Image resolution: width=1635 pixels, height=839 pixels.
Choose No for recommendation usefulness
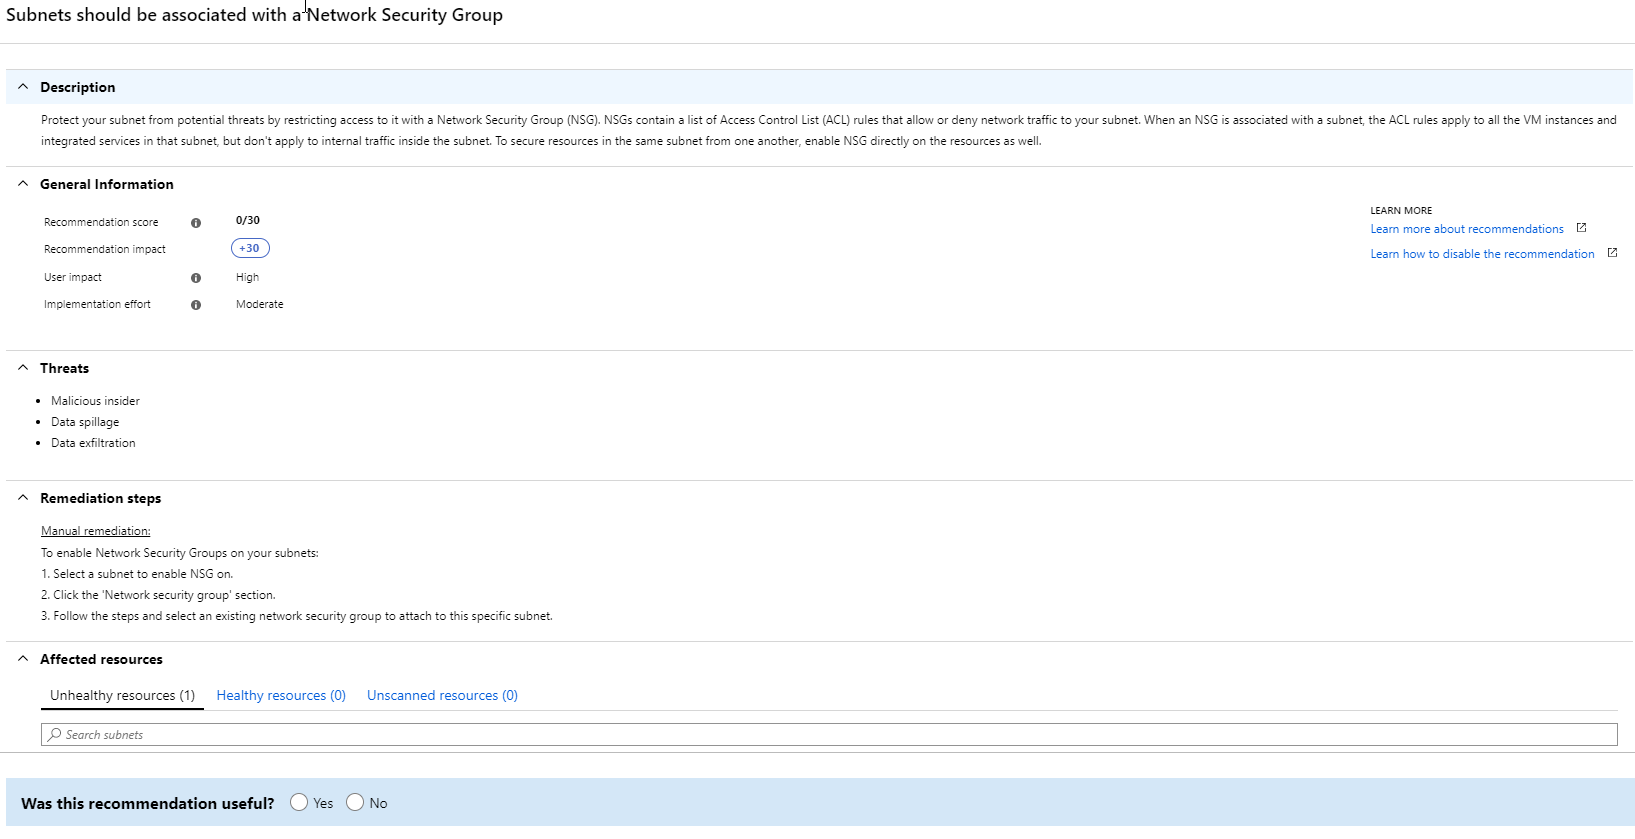pyautogui.click(x=355, y=803)
